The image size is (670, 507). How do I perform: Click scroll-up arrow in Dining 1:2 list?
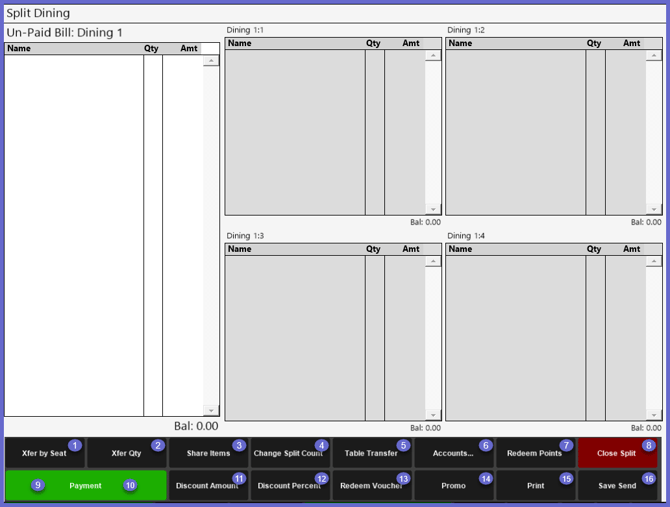[x=654, y=56]
